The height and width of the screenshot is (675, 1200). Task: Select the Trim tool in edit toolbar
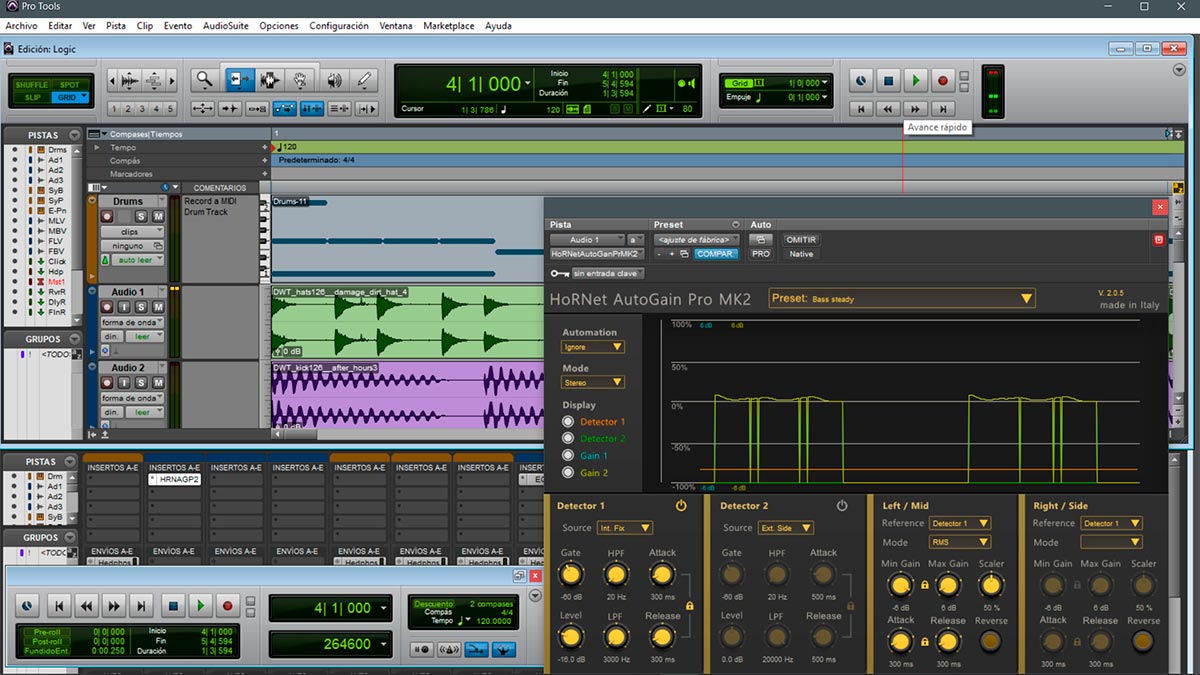[239, 80]
